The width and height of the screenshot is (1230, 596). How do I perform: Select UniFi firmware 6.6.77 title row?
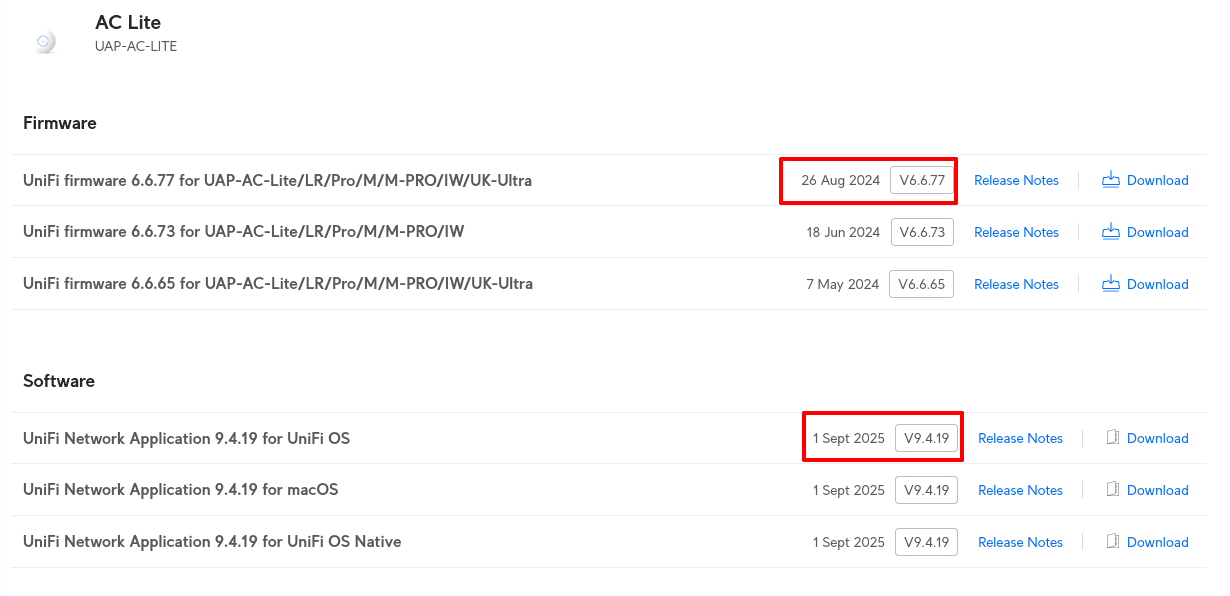(x=277, y=180)
